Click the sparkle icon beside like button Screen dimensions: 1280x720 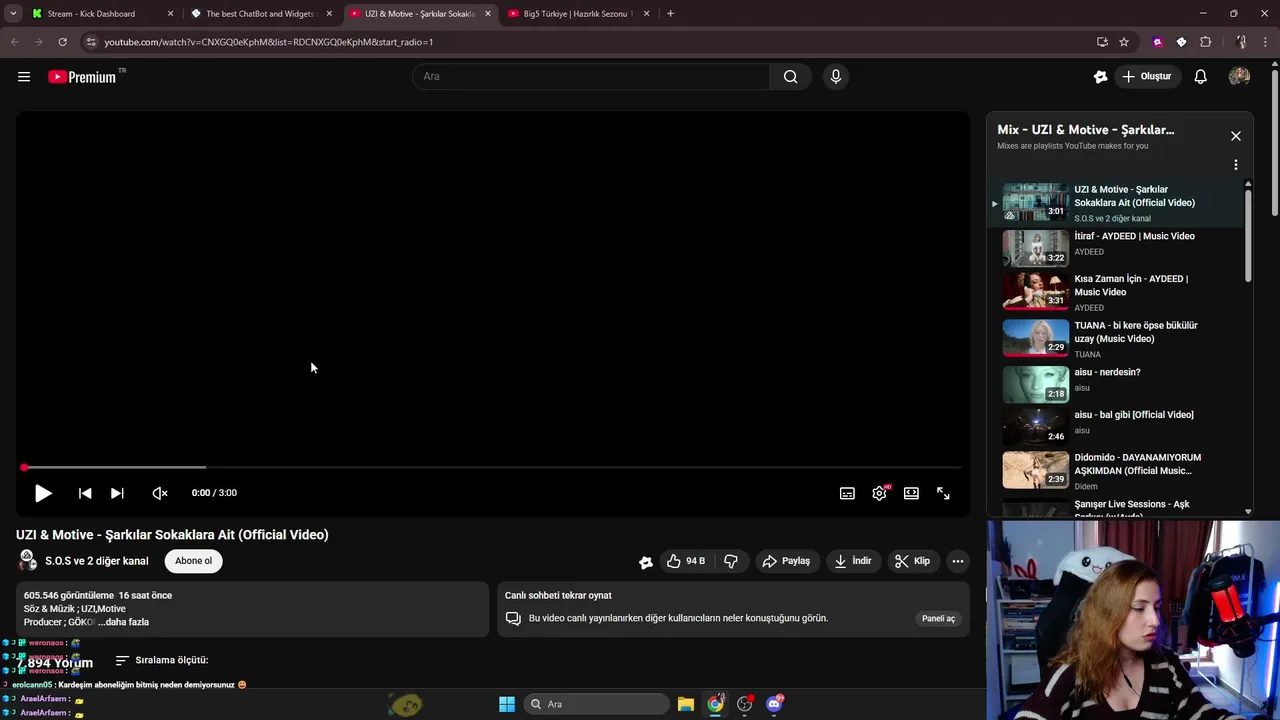click(x=646, y=562)
